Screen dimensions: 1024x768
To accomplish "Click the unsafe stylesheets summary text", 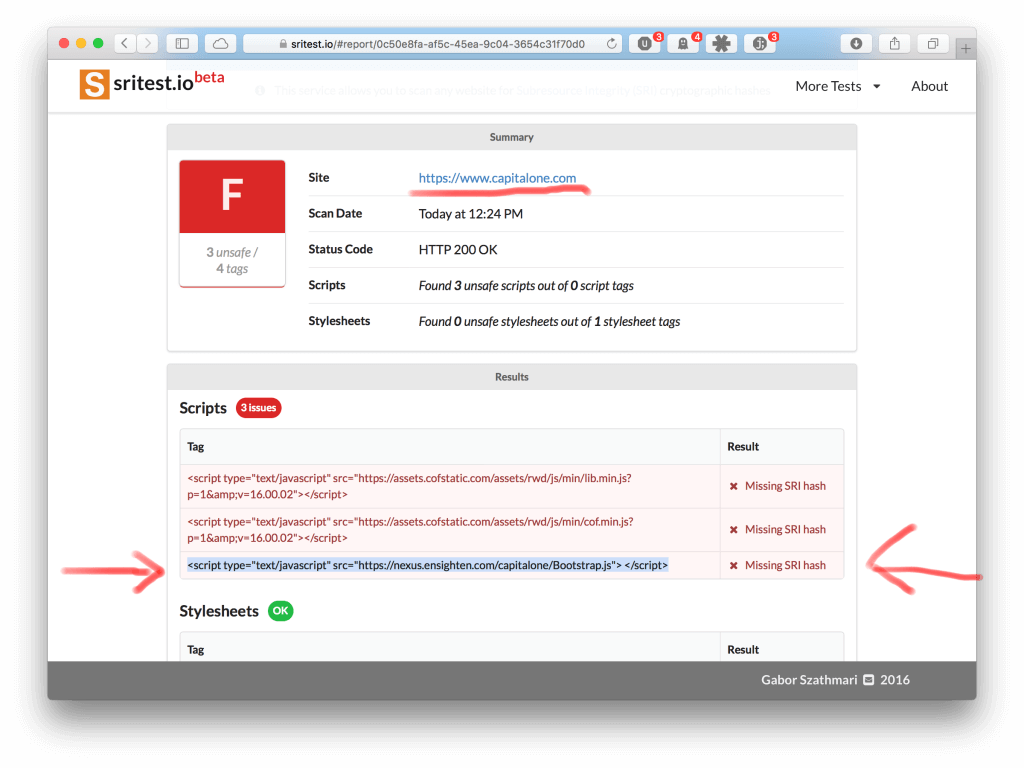I will pos(549,322).
